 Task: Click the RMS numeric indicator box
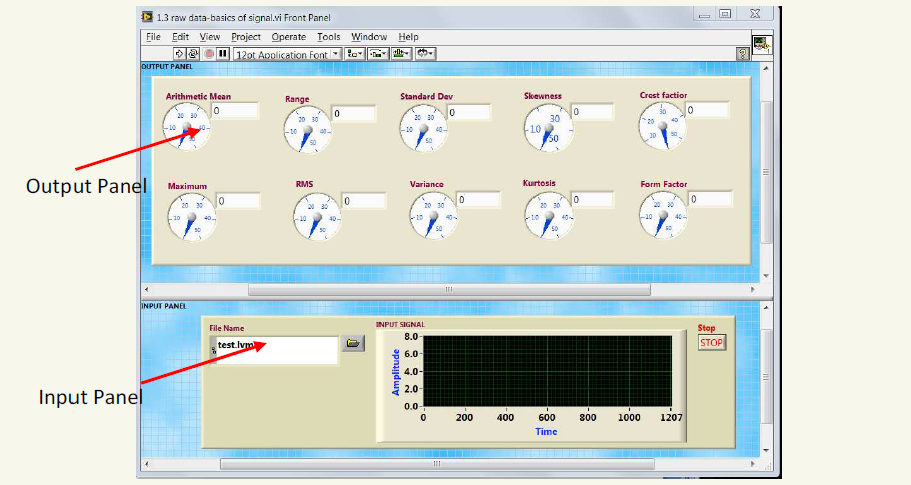364,201
